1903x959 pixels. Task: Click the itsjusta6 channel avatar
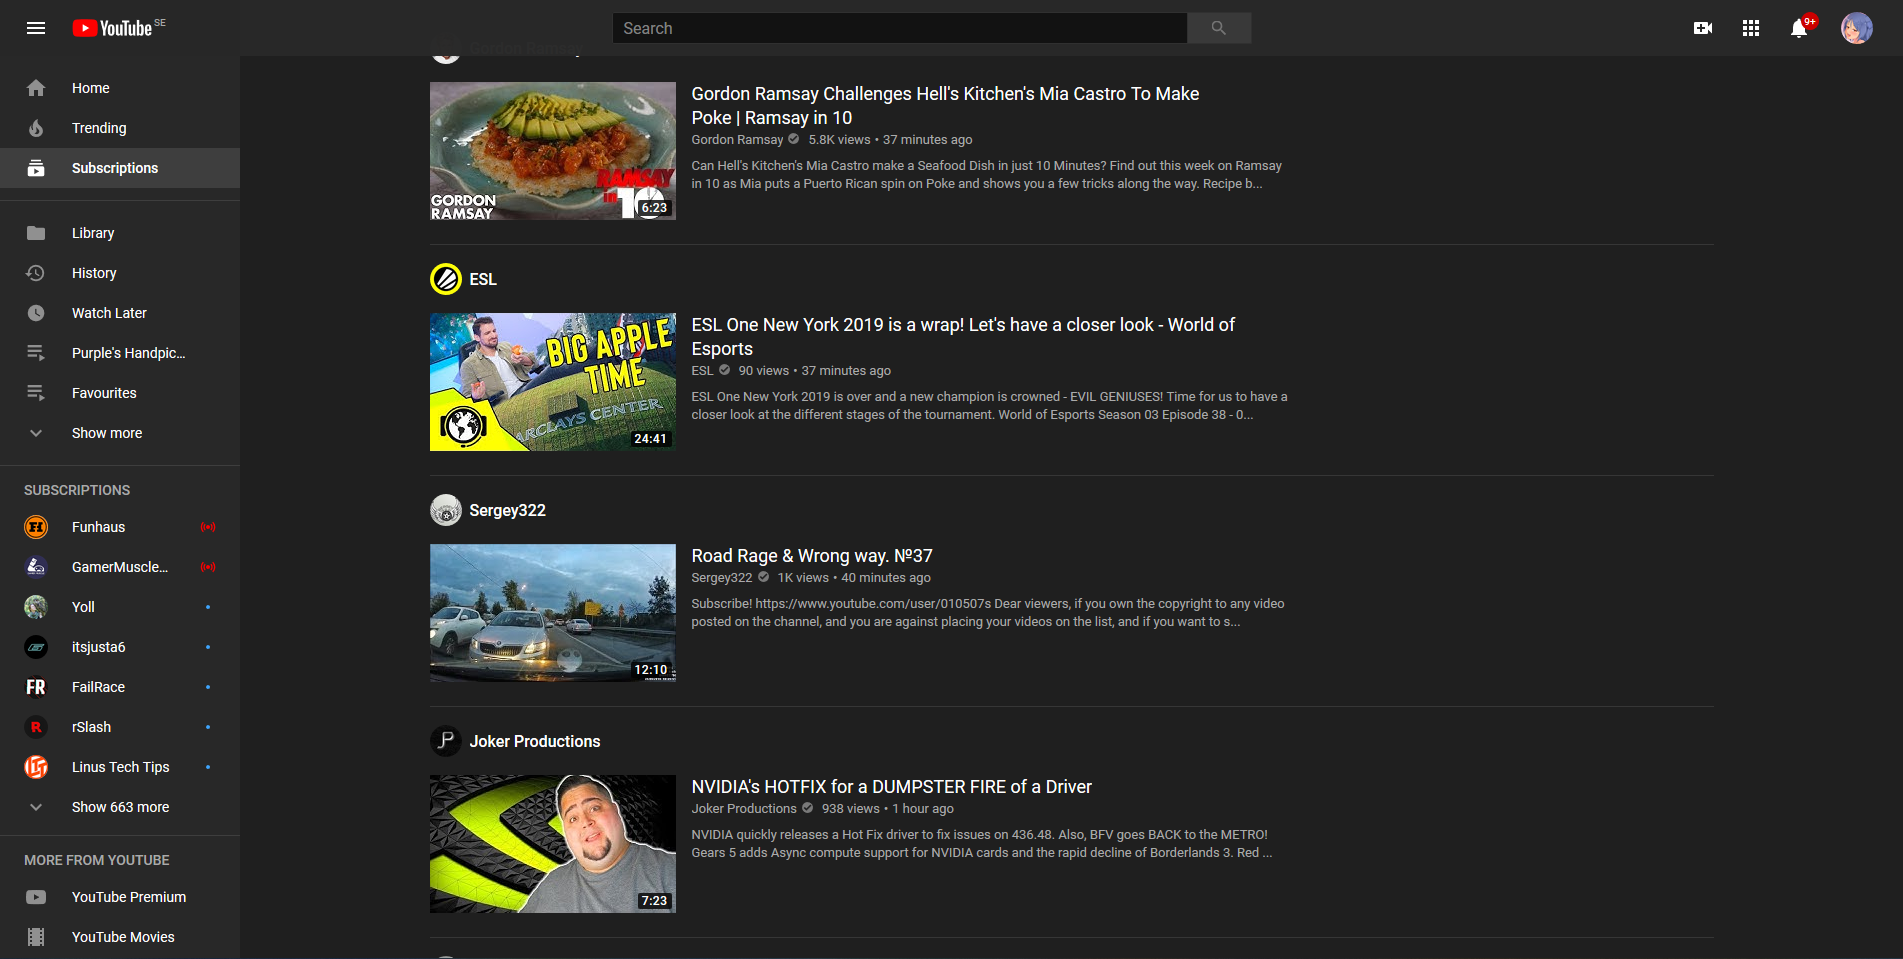click(x=36, y=647)
